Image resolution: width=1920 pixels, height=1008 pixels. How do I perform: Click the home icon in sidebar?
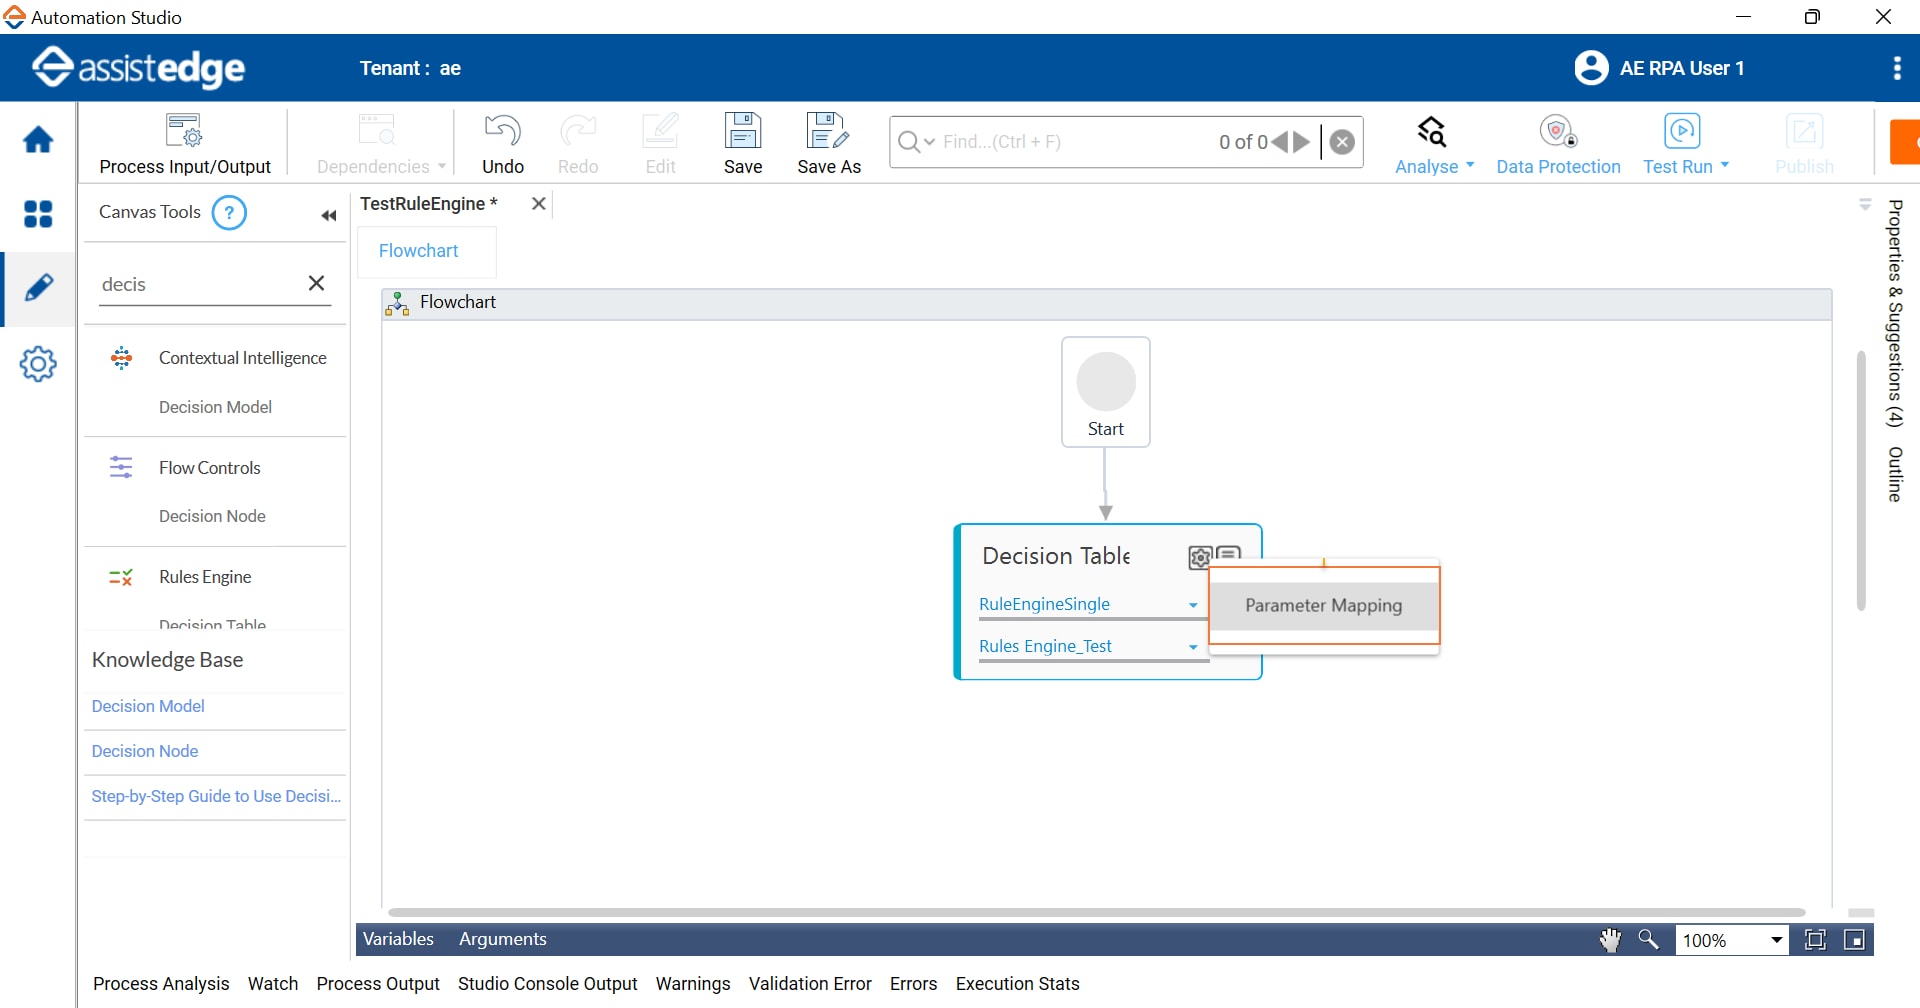pyautogui.click(x=38, y=140)
